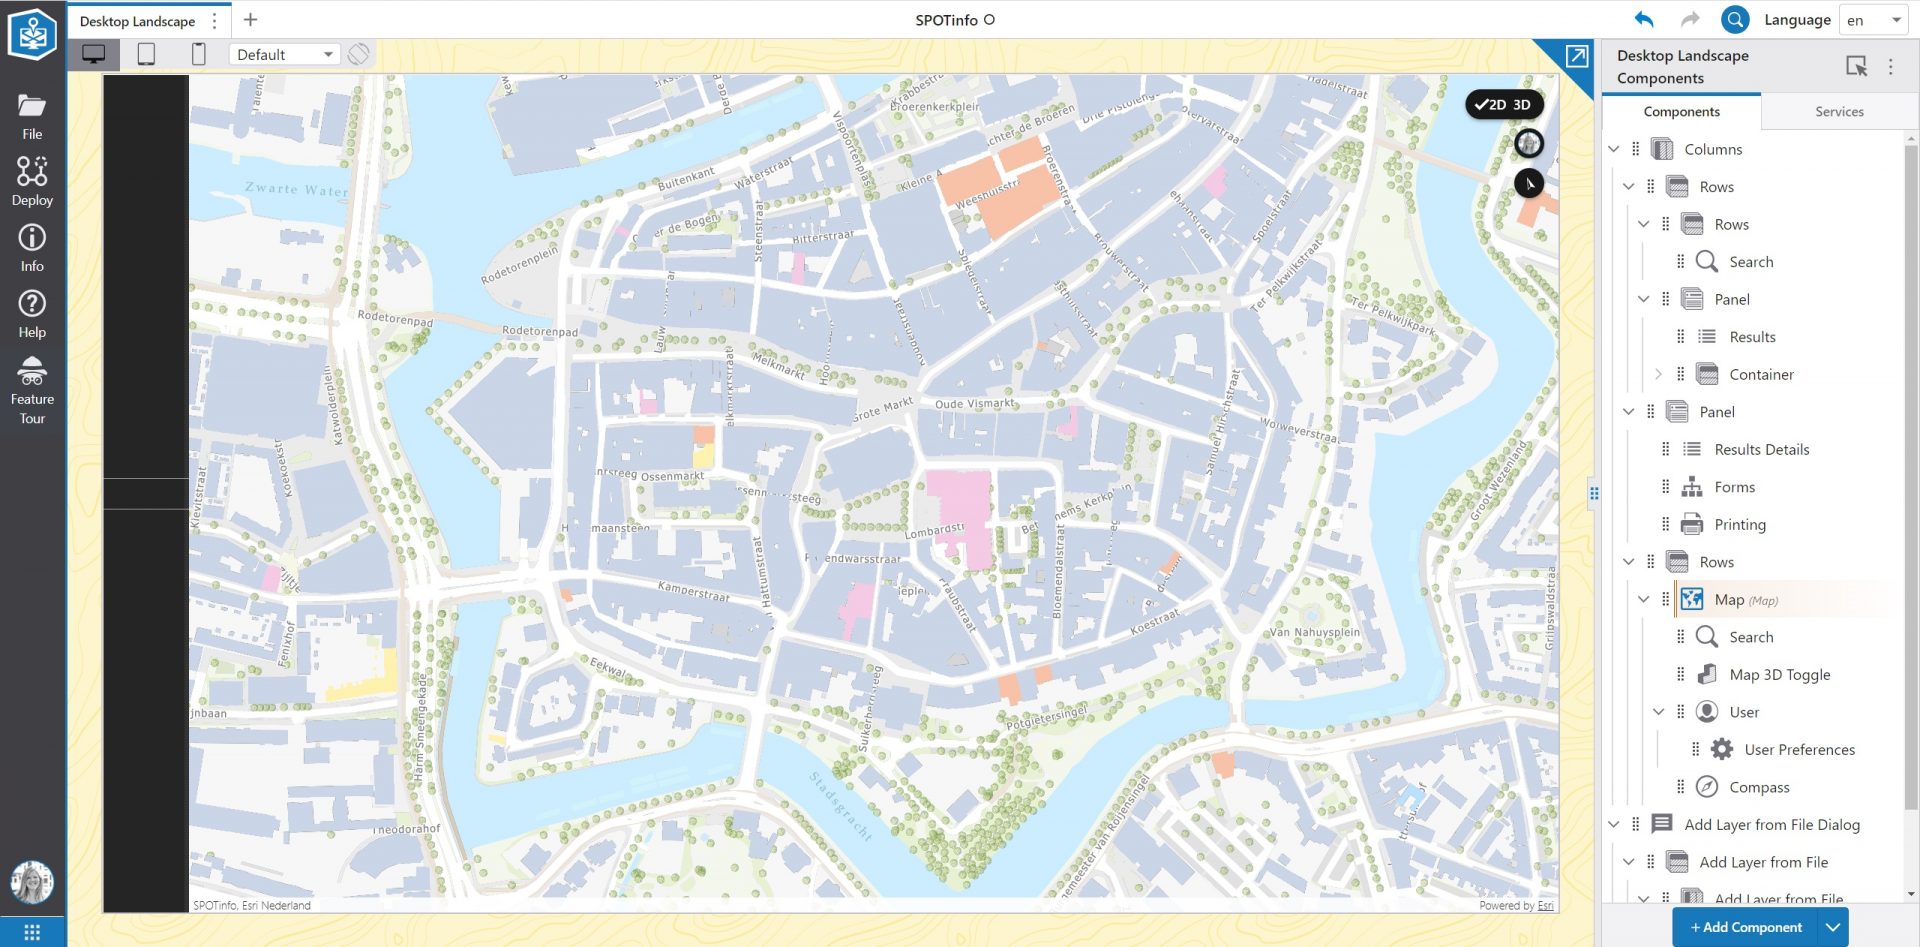Toggle the screen rotation icon
The height and width of the screenshot is (947, 1920).
pos(359,55)
